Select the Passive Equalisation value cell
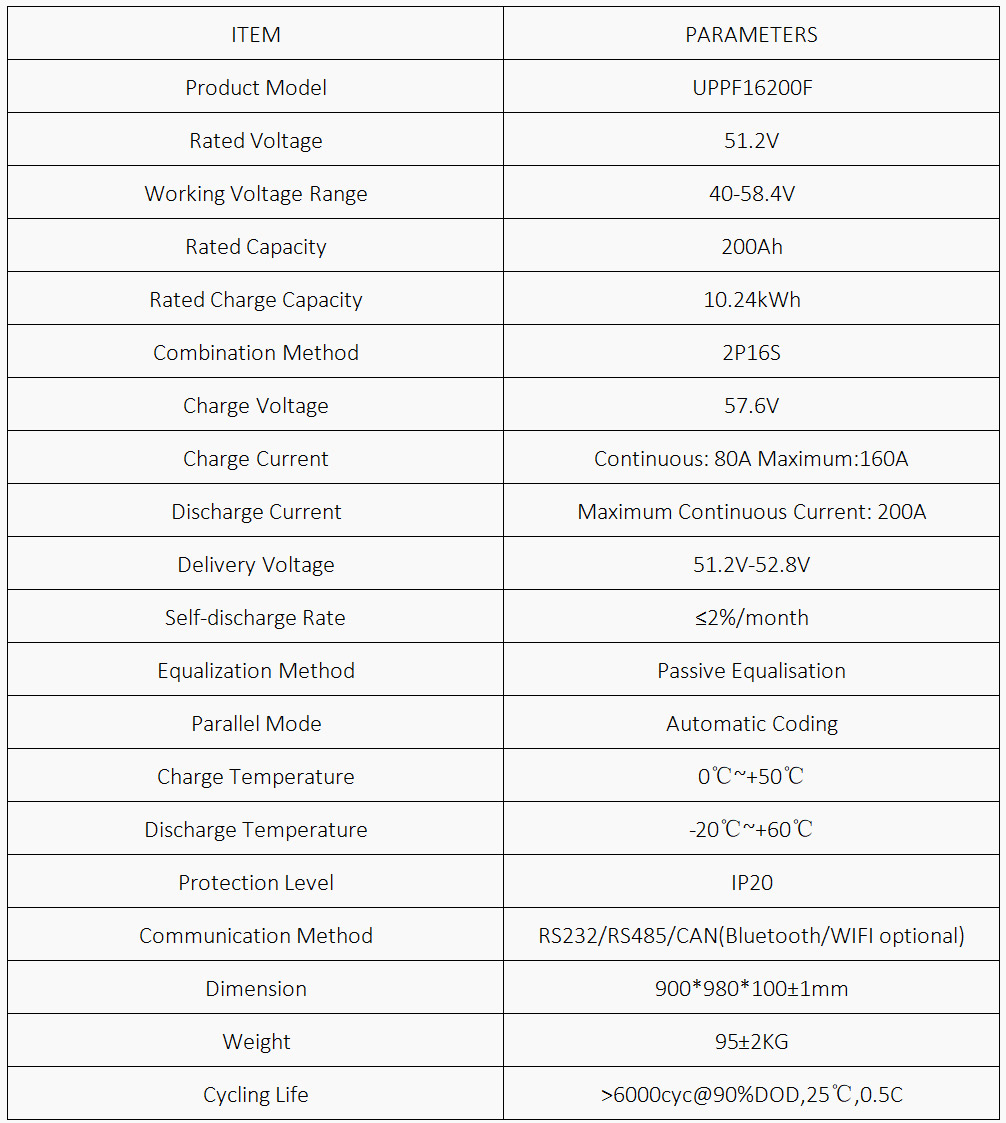The width and height of the screenshot is (1006, 1123). 751,671
